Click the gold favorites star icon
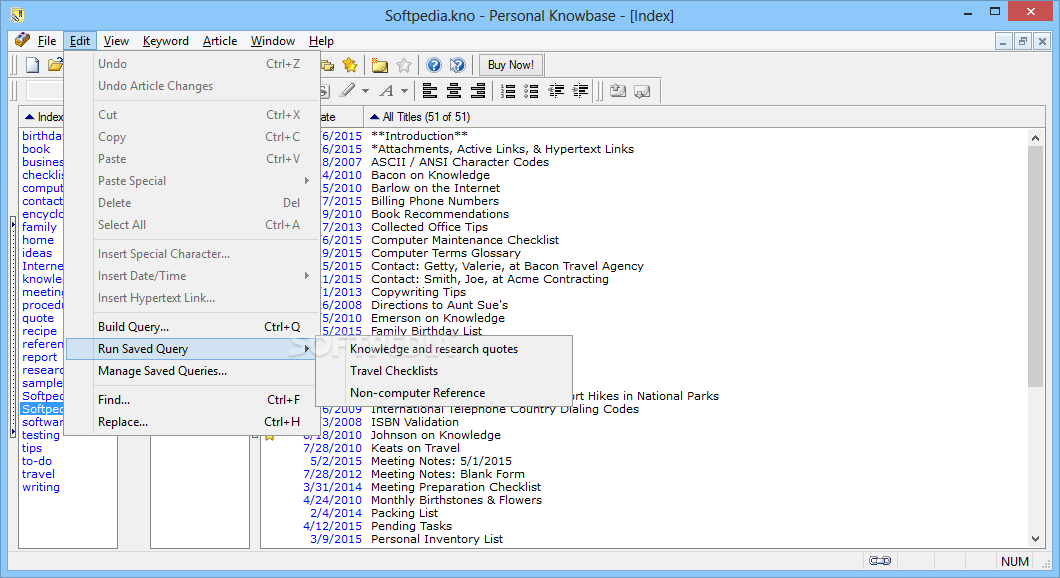This screenshot has width=1060, height=578. coord(350,65)
